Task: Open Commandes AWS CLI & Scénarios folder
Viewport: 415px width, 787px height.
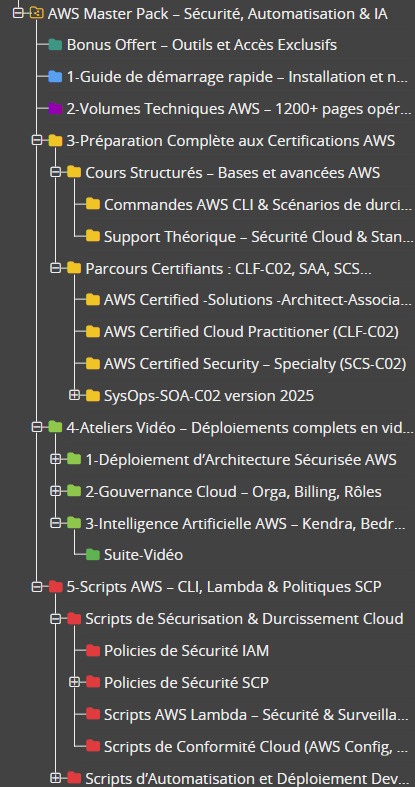Action: click(x=258, y=205)
